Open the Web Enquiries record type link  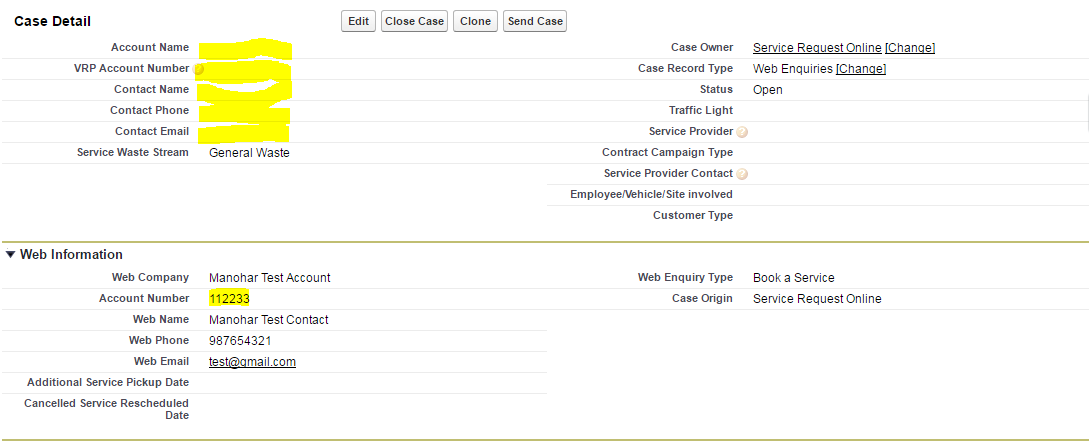pos(793,69)
